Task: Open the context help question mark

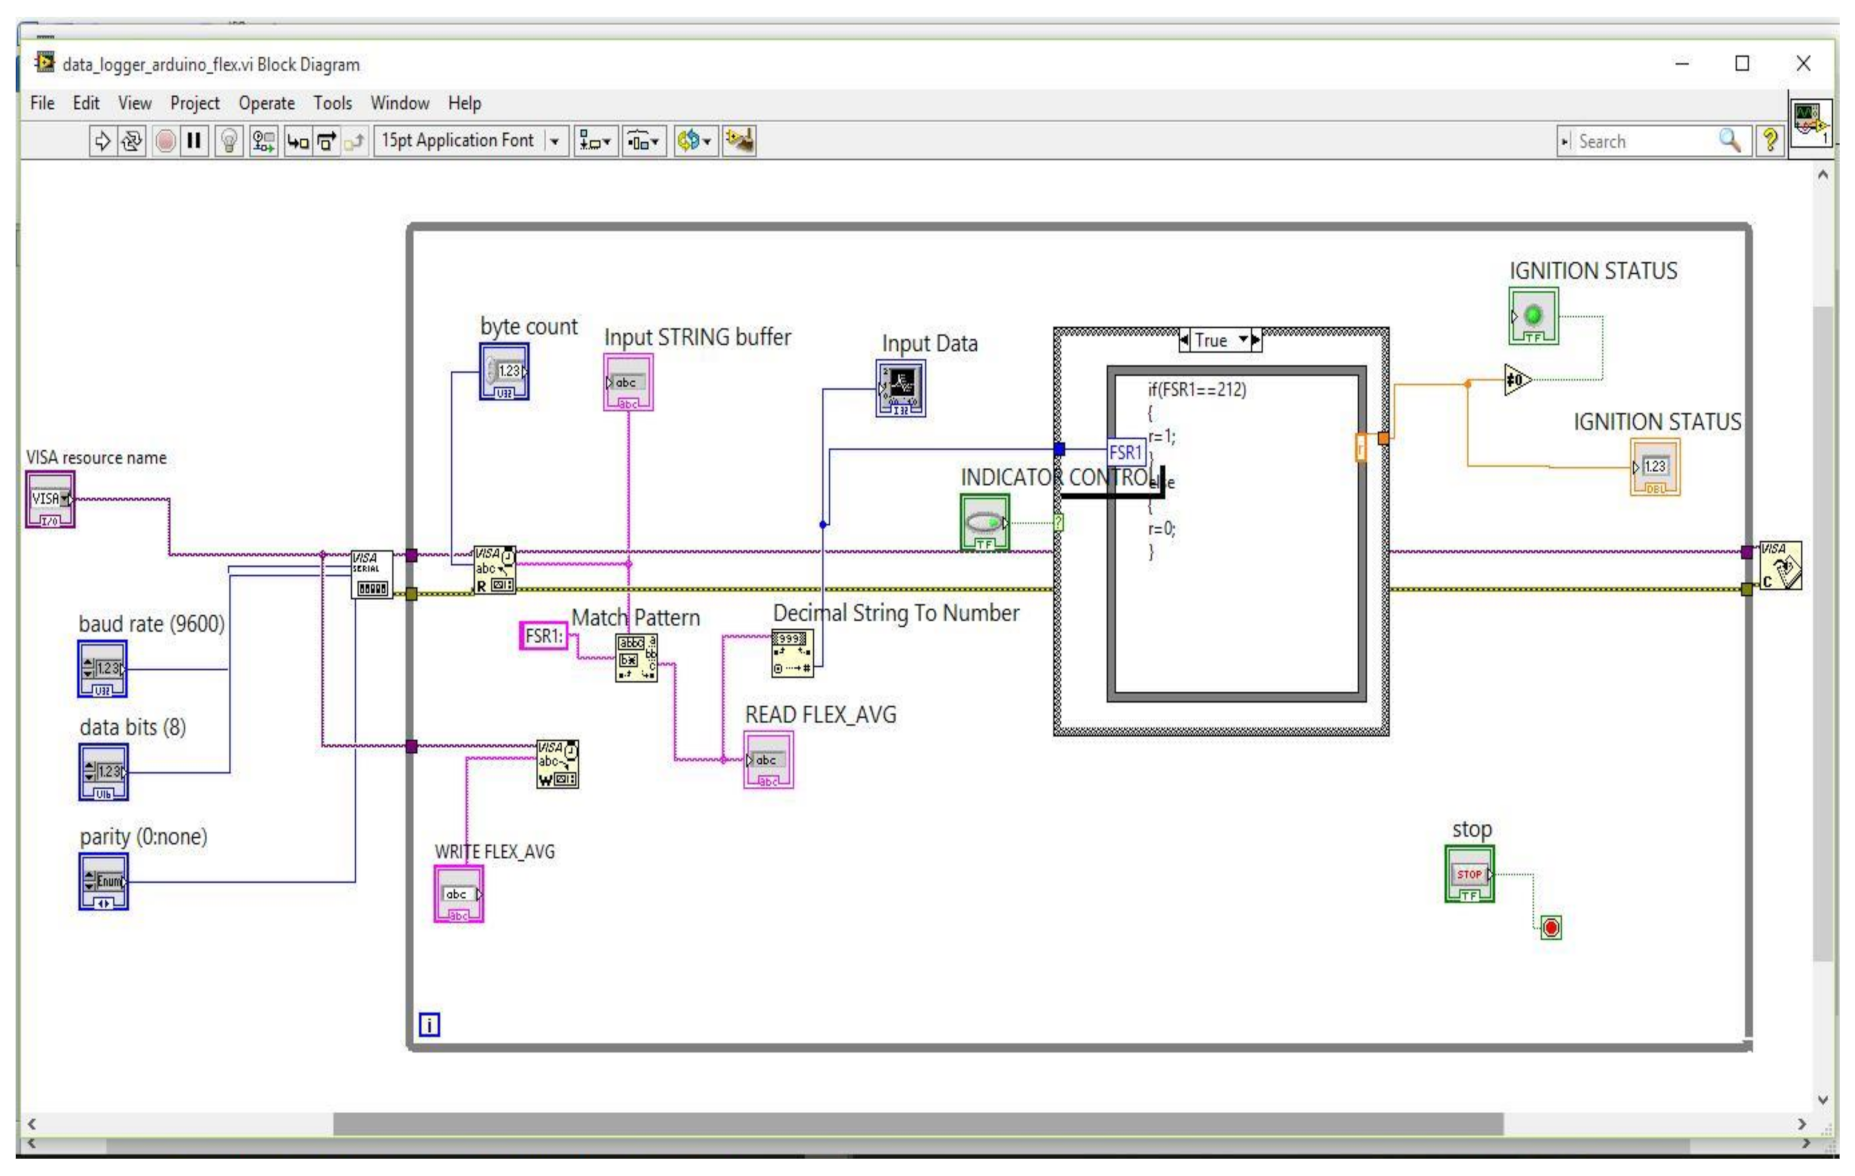Action: 1769,141
